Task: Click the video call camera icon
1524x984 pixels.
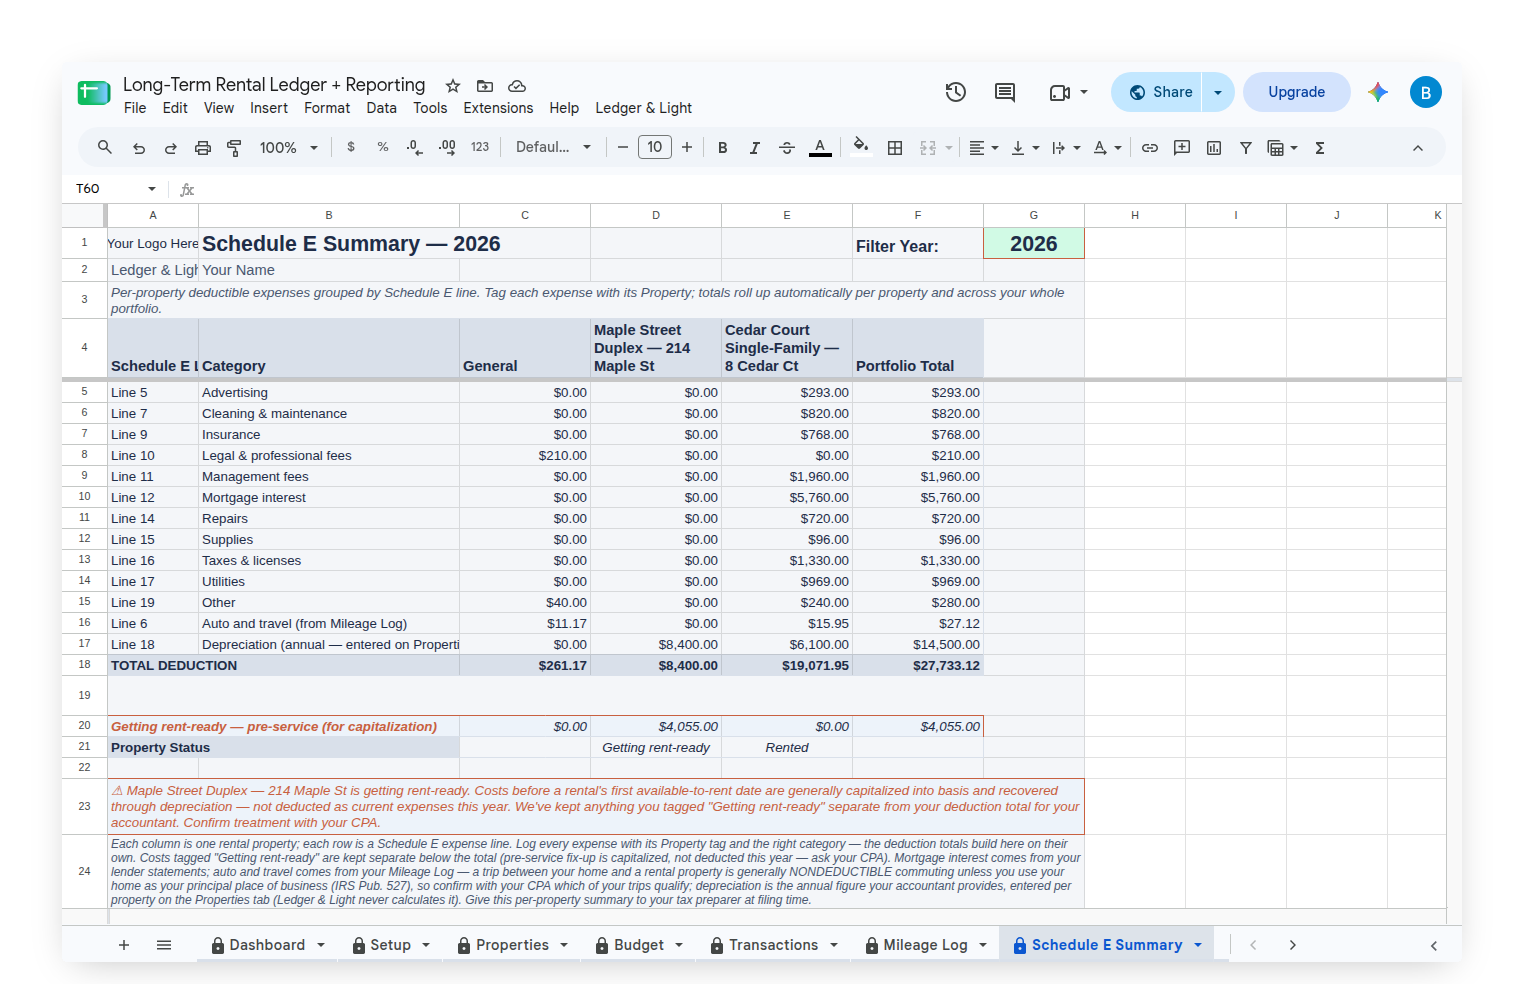Action: (1060, 92)
